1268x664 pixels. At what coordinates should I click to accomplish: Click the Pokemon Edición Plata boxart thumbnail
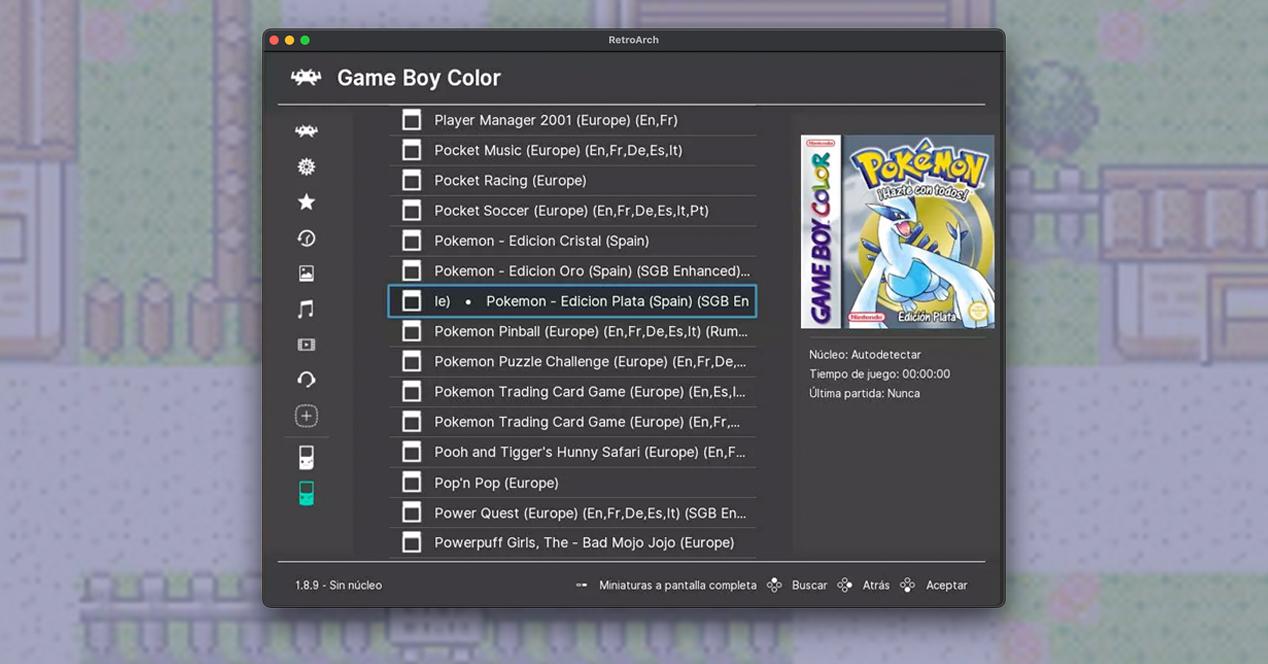coord(898,231)
